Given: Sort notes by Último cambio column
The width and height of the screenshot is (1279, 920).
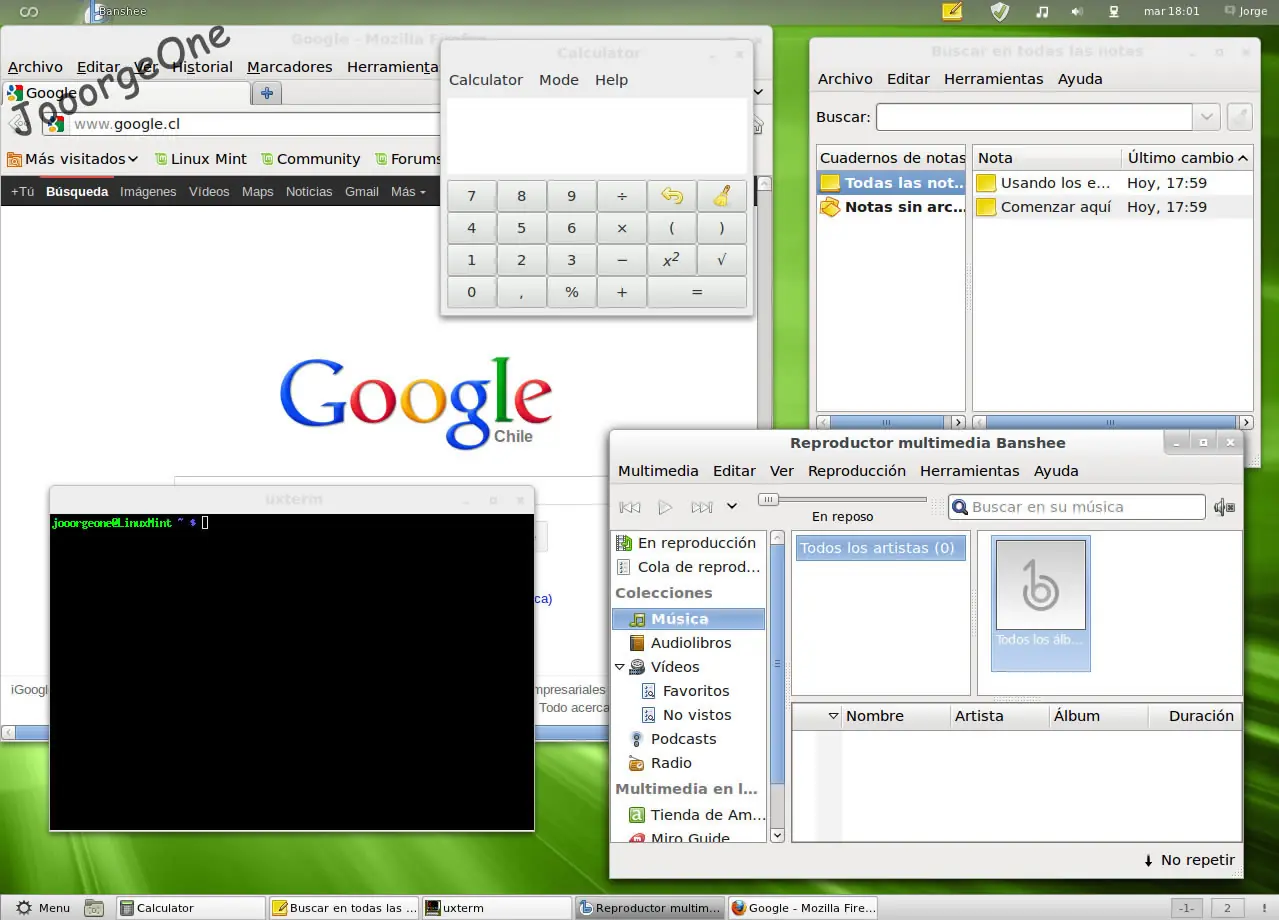Looking at the screenshot, I should click(1188, 158).
